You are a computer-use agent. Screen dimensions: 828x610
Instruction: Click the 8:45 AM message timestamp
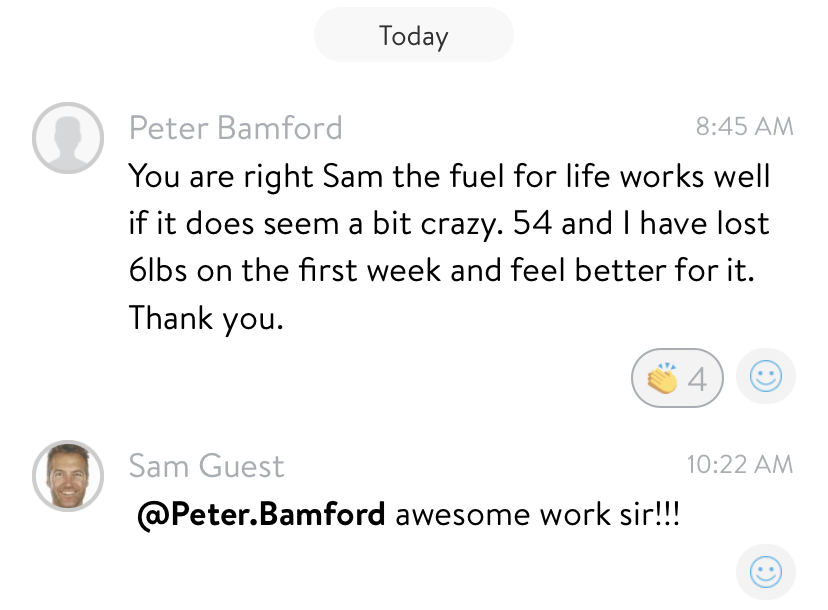coord(745,126)
